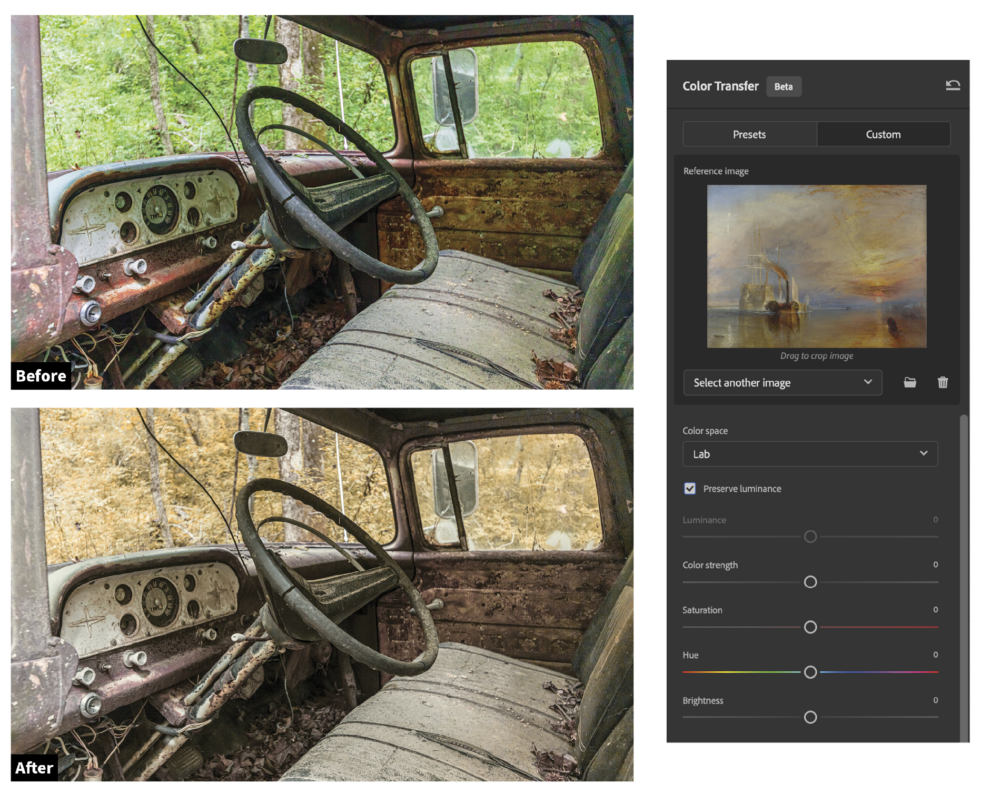Screen dimensions: 1000x803
Task: Click the Hue slider handle
Action: (810, 672)
